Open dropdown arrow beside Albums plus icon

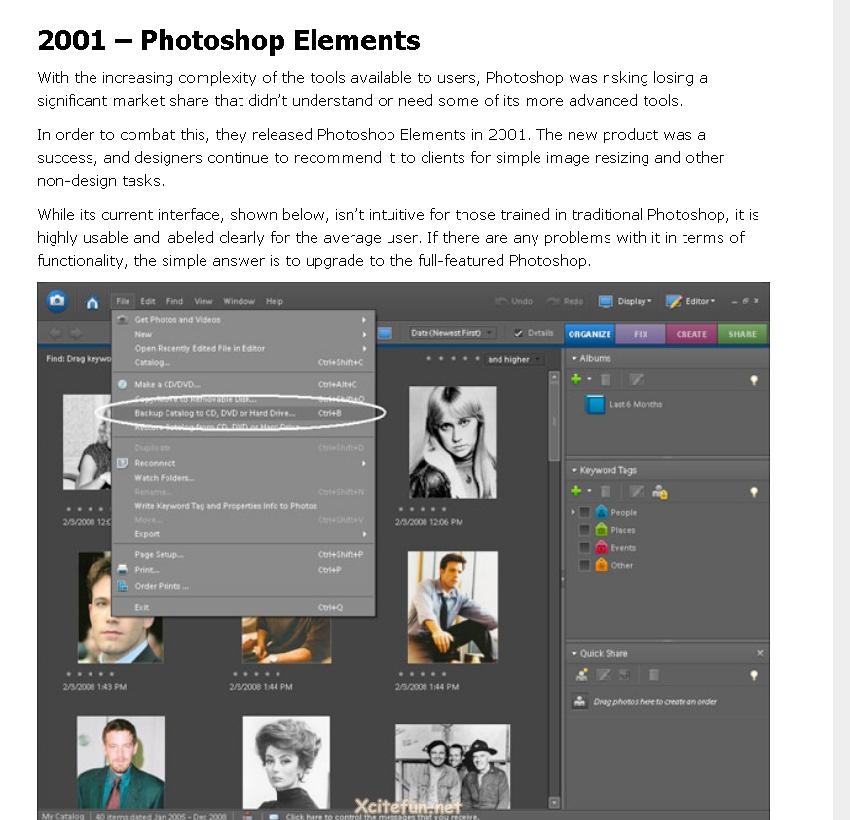(x=589, y=379)
